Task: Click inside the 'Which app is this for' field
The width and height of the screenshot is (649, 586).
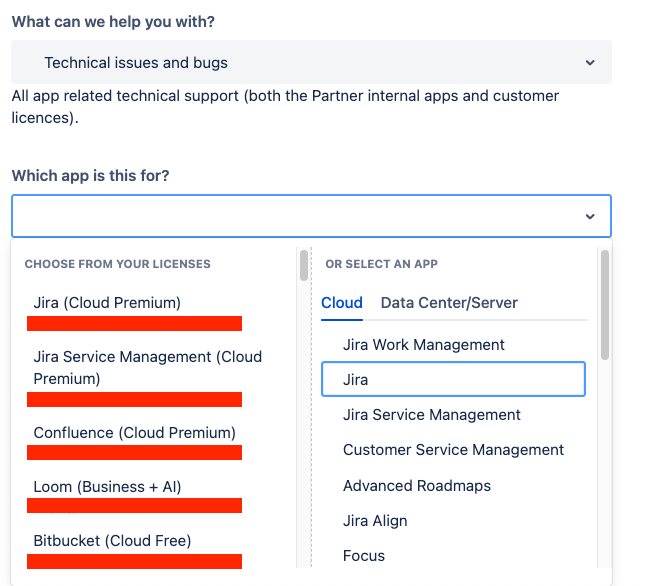Action: (x=311, y=216)
